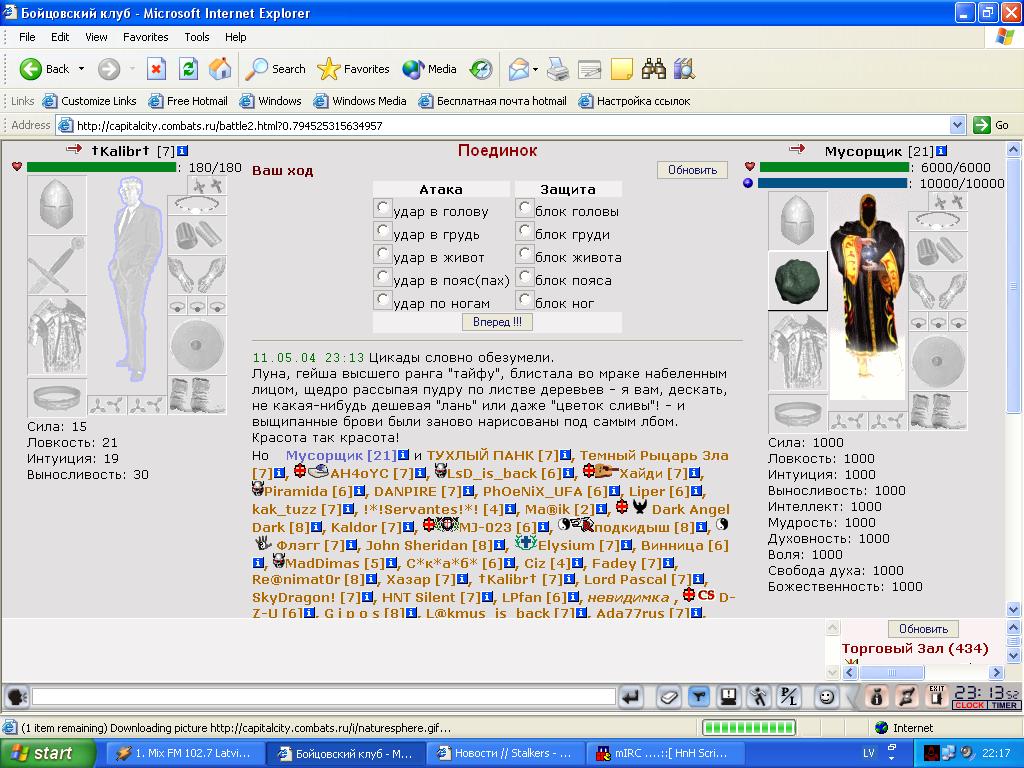Click the battle log scroll down arrow
Viewport: 1024px width, 768px height.
tap(1013, 609)
